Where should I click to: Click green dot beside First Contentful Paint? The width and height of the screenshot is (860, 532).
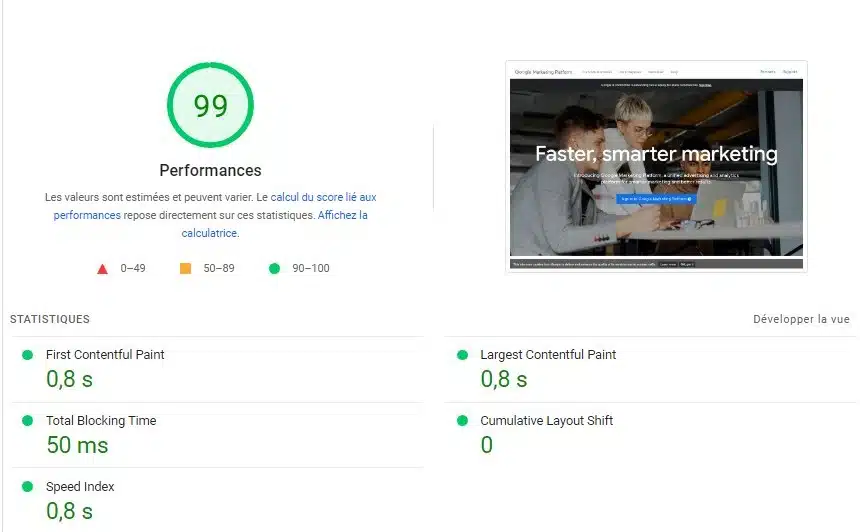click(x=27, y=355)
